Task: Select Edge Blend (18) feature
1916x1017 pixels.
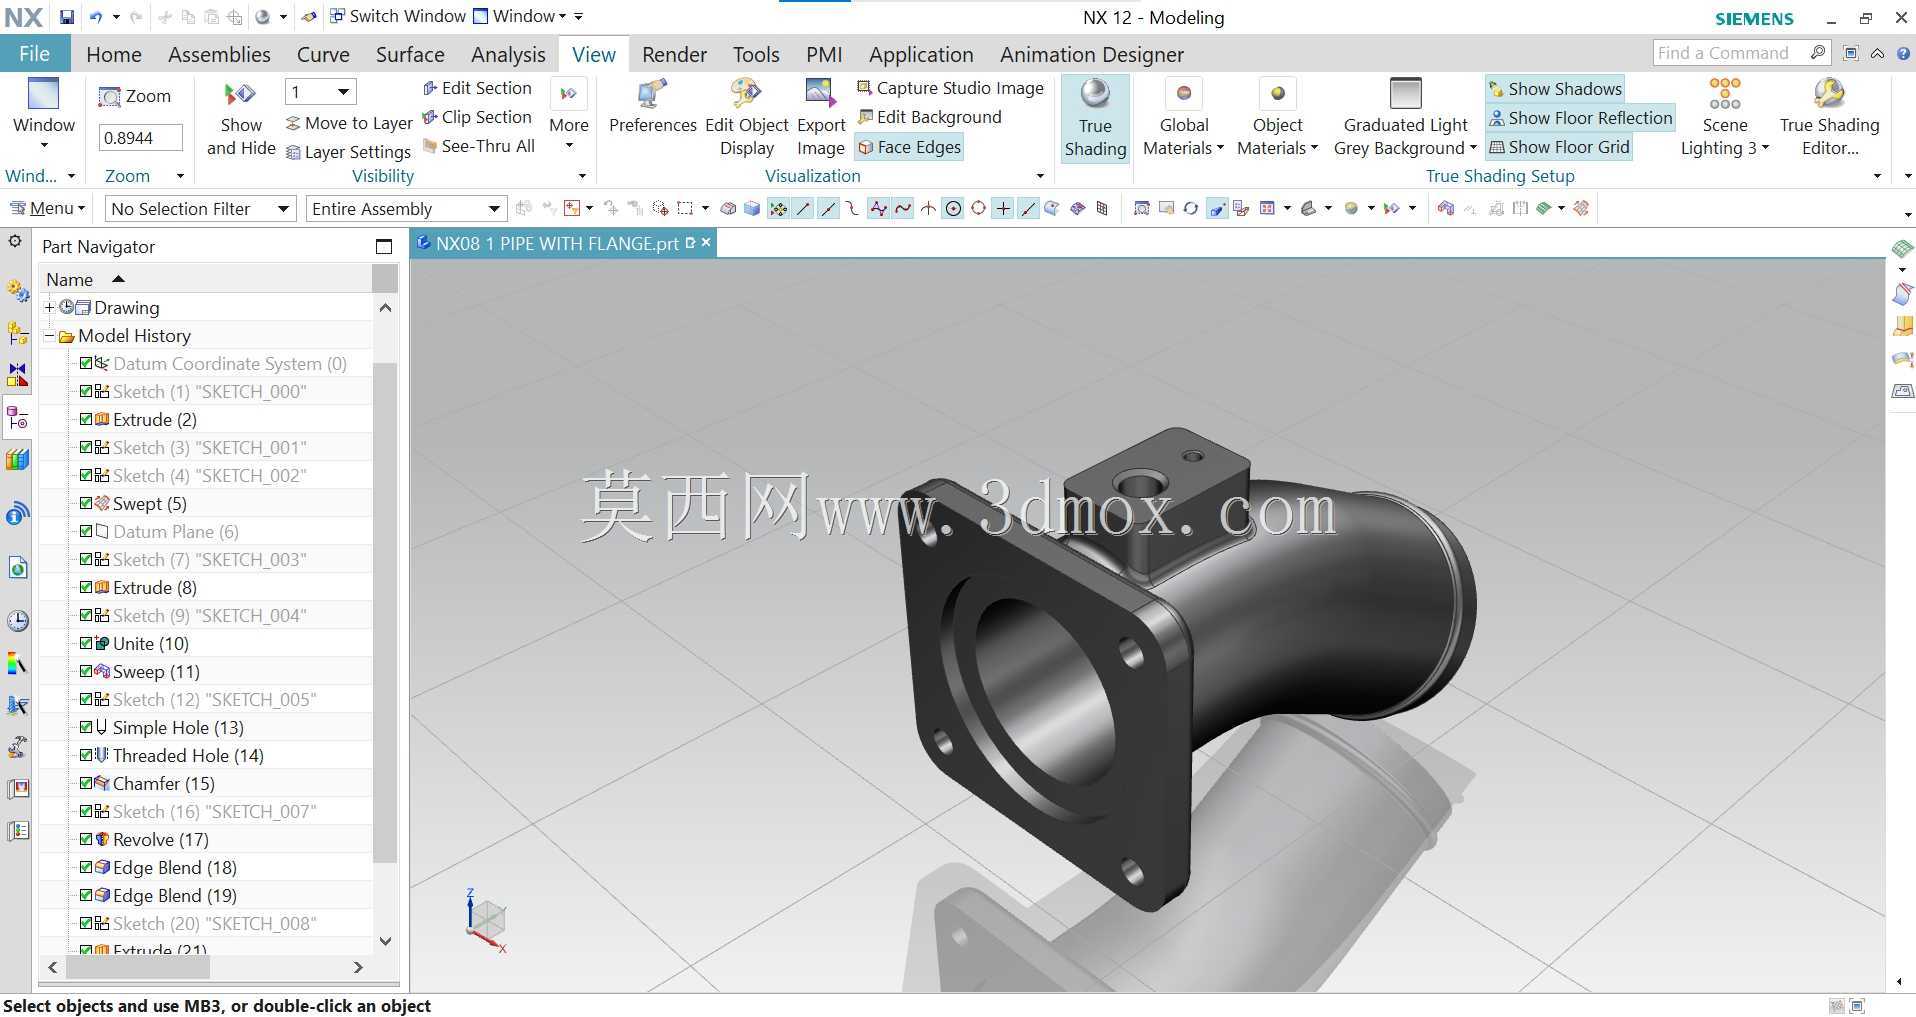Action: [x=174, y=867]
